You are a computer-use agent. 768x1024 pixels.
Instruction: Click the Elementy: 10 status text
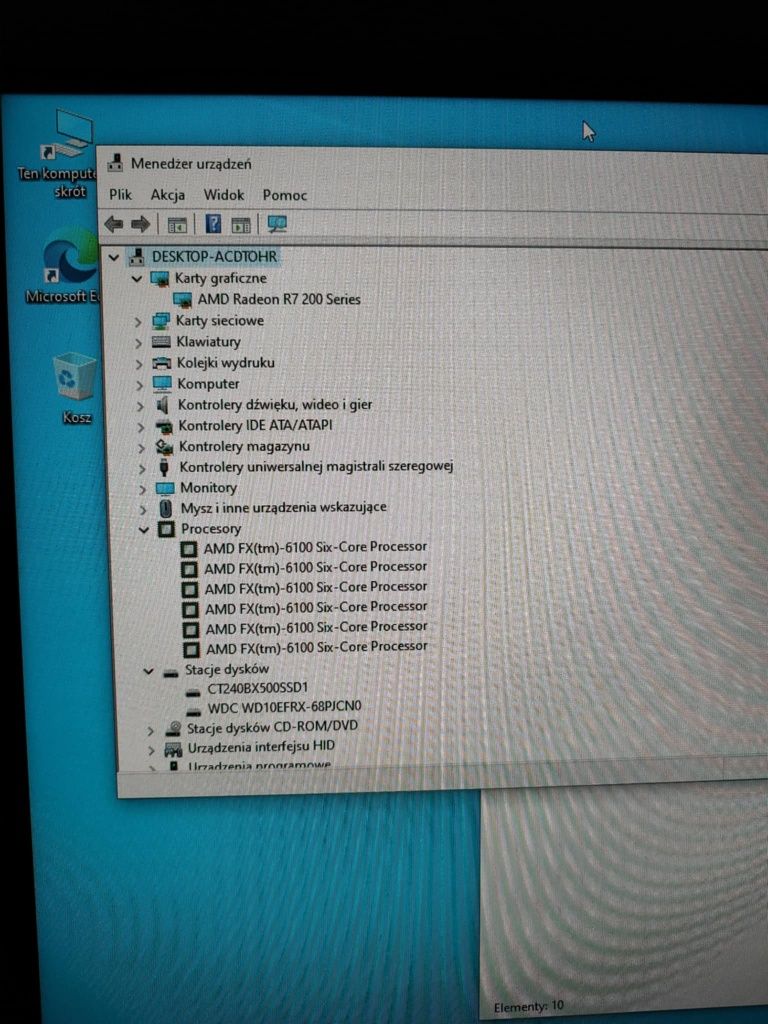click(528, 1006)
